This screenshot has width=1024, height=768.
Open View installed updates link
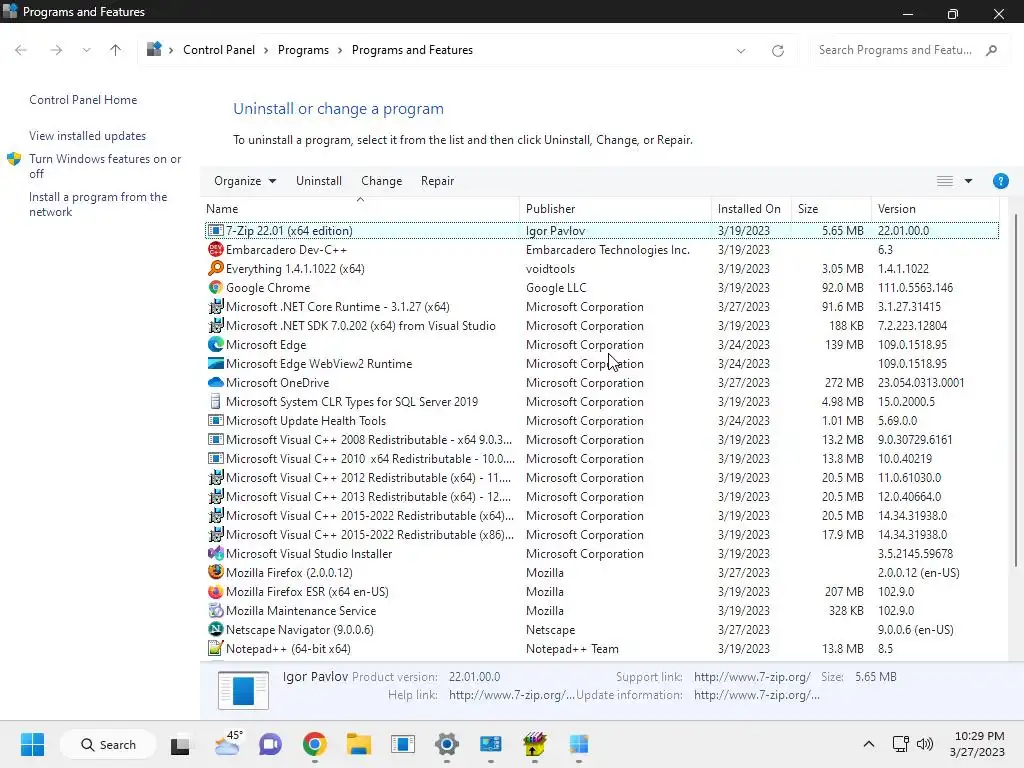click(88, 136)
